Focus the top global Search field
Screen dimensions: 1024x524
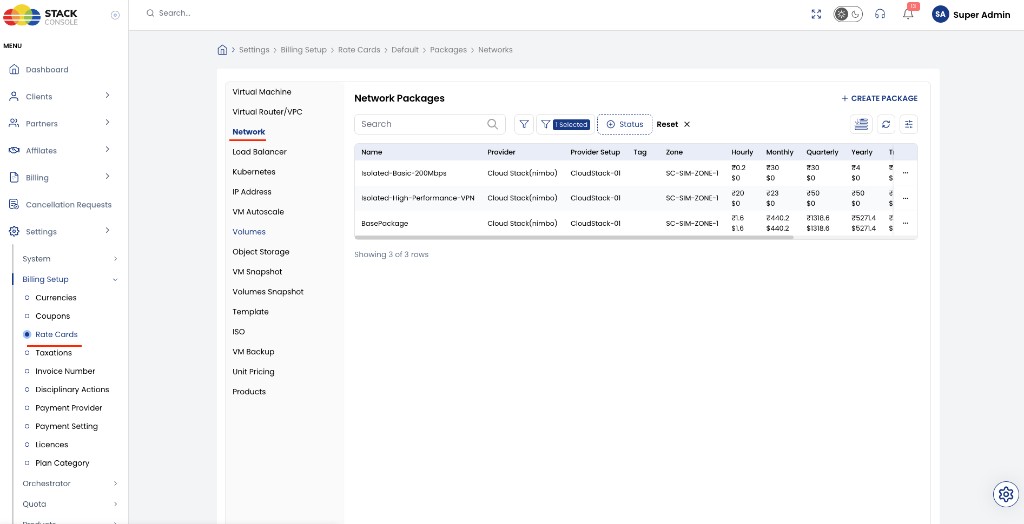[x=174, y=13]
